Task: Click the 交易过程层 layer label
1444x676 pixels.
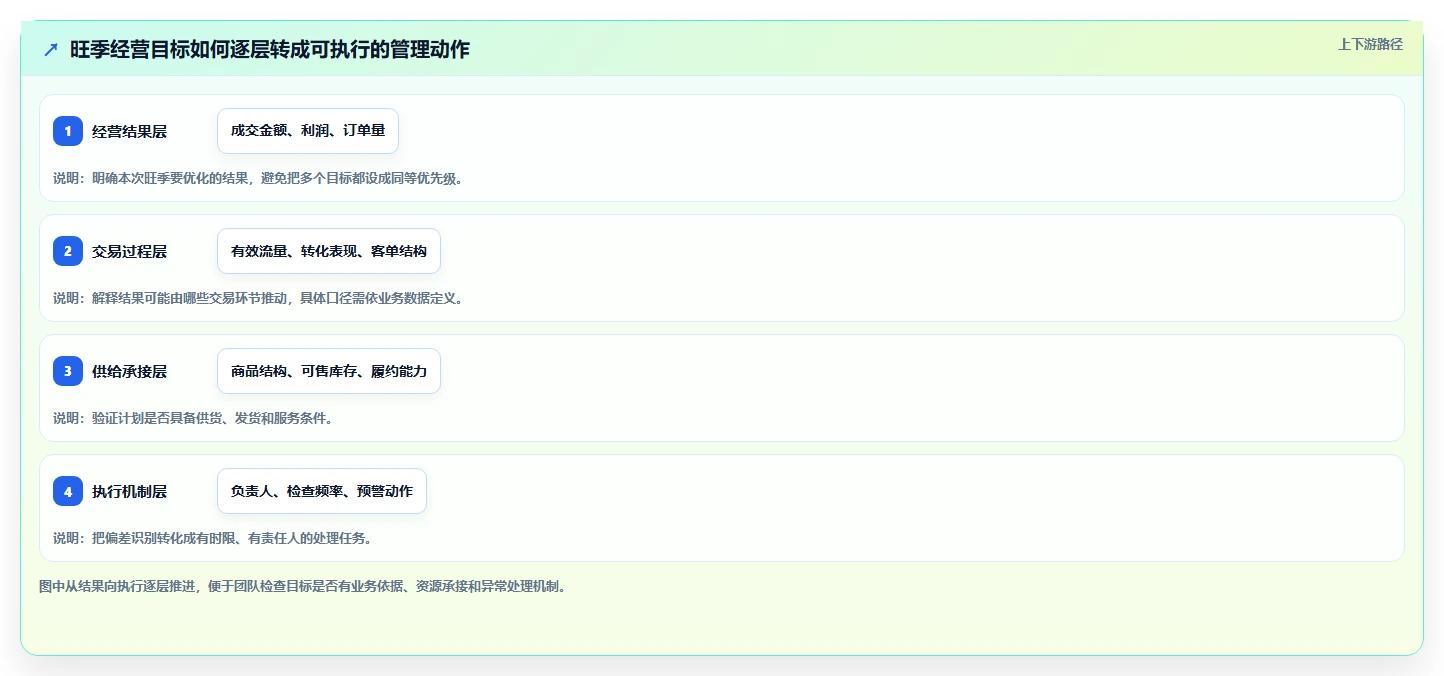Action: coord(129,251)
